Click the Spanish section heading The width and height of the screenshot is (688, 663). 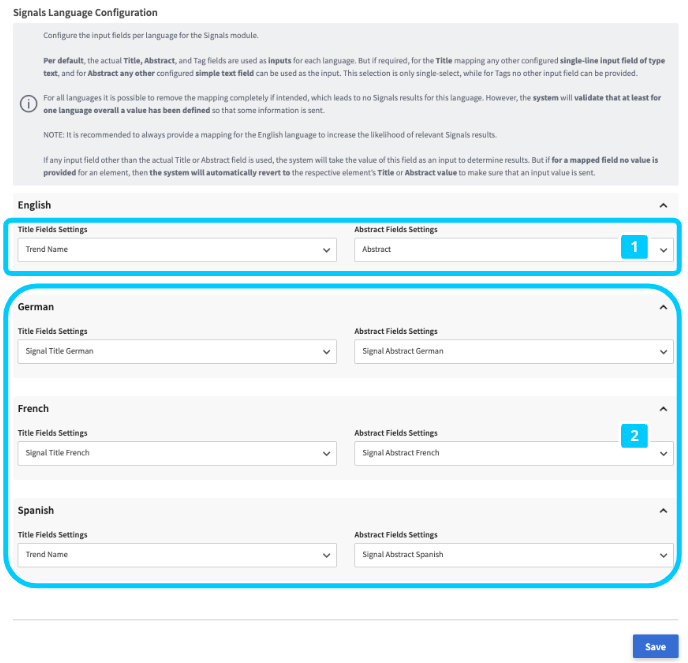coord(37,511)
